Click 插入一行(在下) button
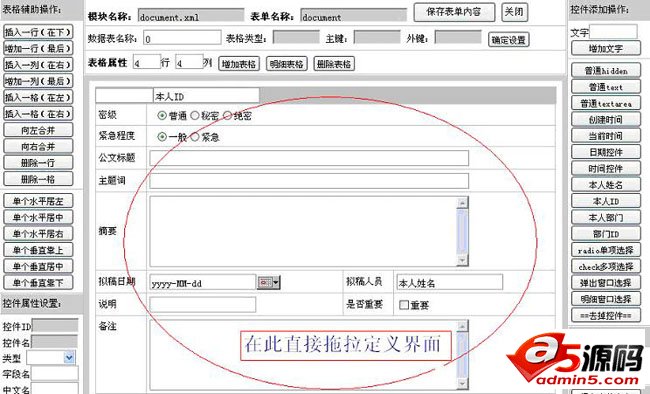Viewport: 650px width, 394px height. point(38,32)
